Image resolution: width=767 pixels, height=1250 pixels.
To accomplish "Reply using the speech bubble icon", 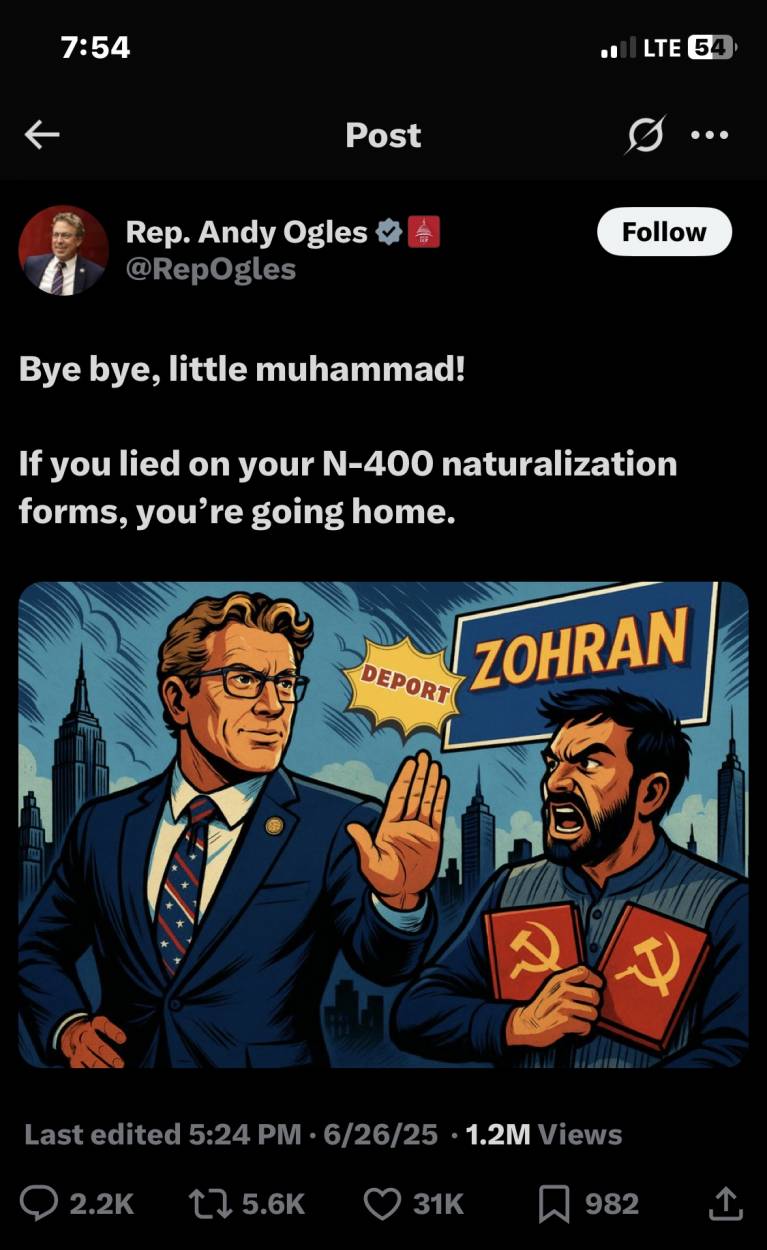I will [40, 1203].
